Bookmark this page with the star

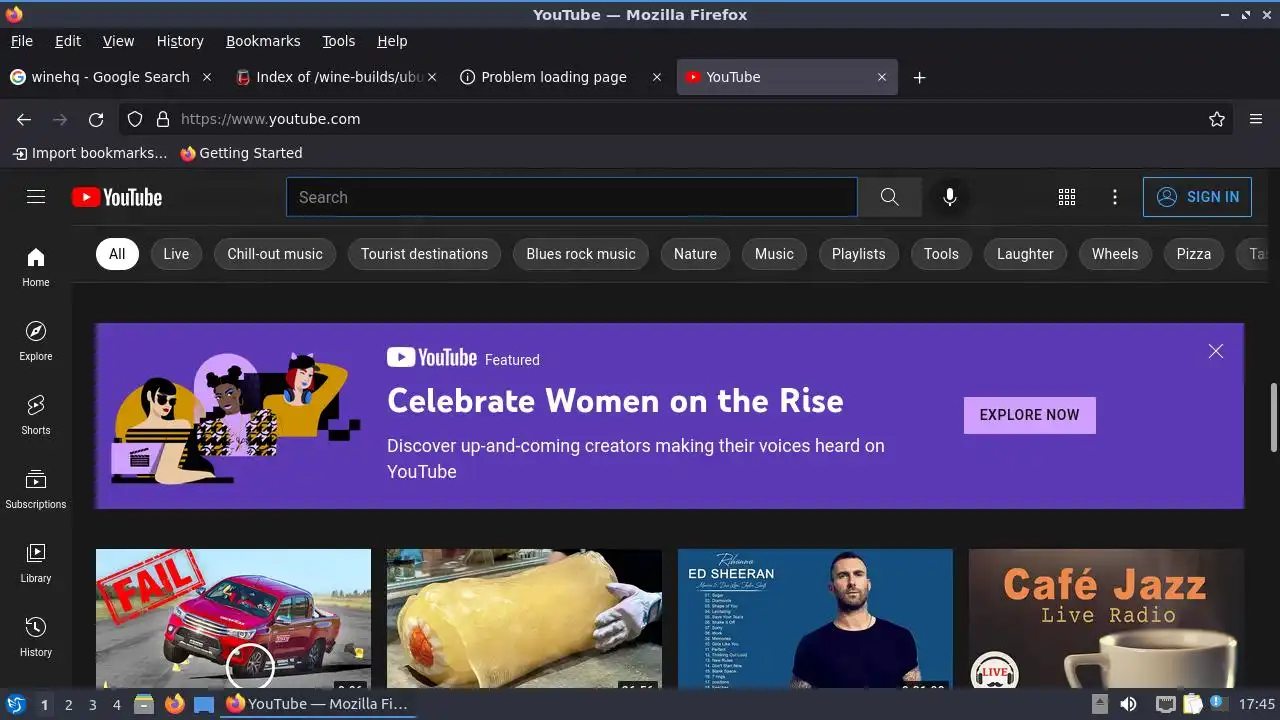(1217, 119)
